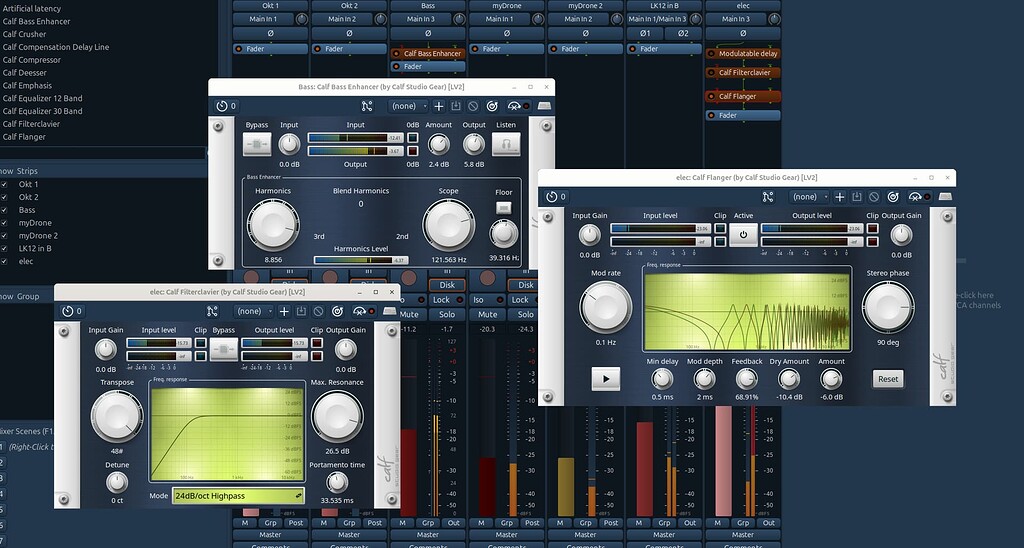Add new preset in Filterclavier window
This screenshot has height=548, width=1024.
(x=284, y=312)
